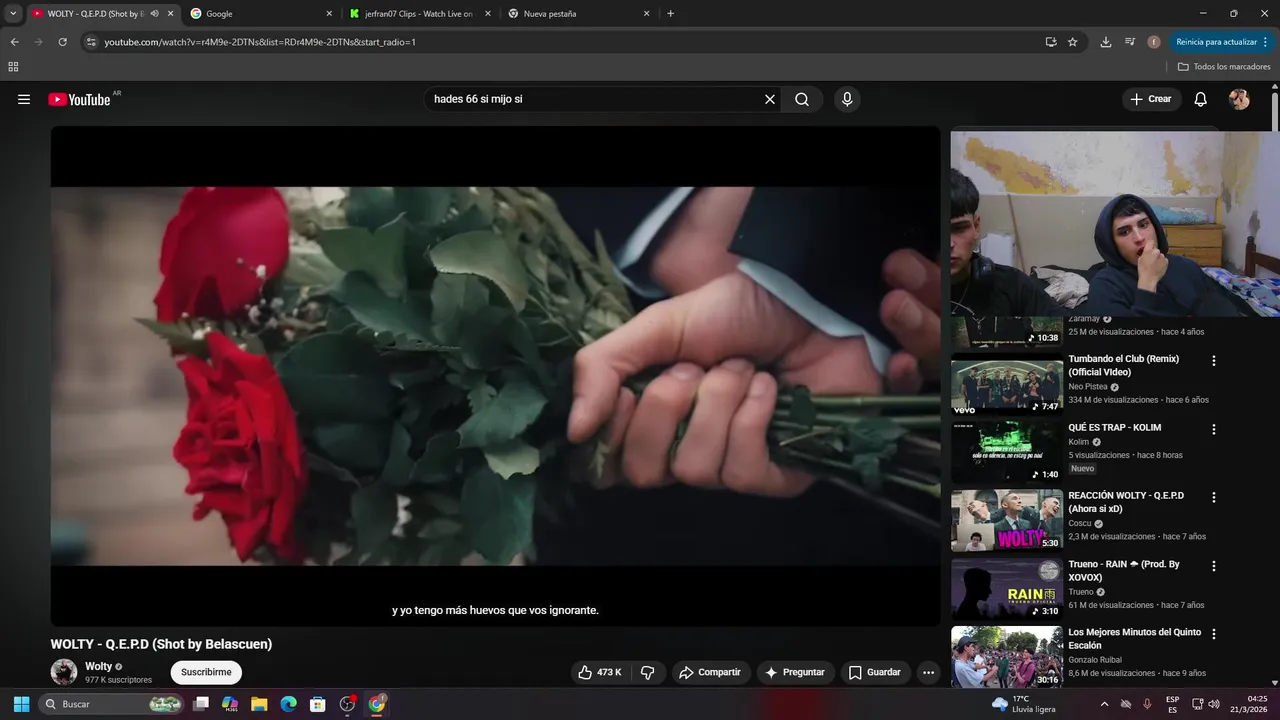Open tab search dropdown arrow
The image size is (1280, 720).
coord(13,14)
